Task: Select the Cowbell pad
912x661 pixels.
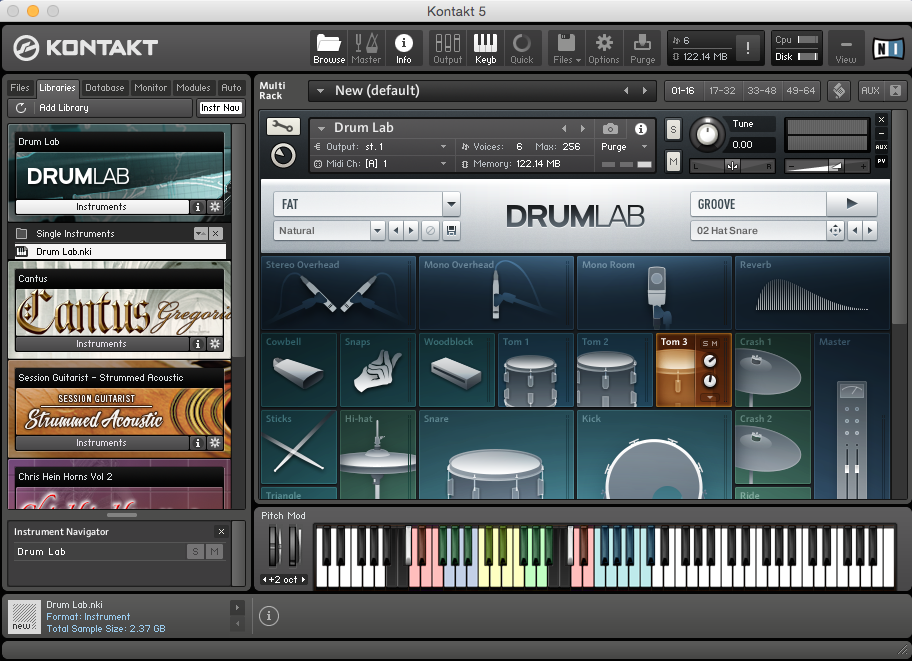Action: tap(299, 369)
